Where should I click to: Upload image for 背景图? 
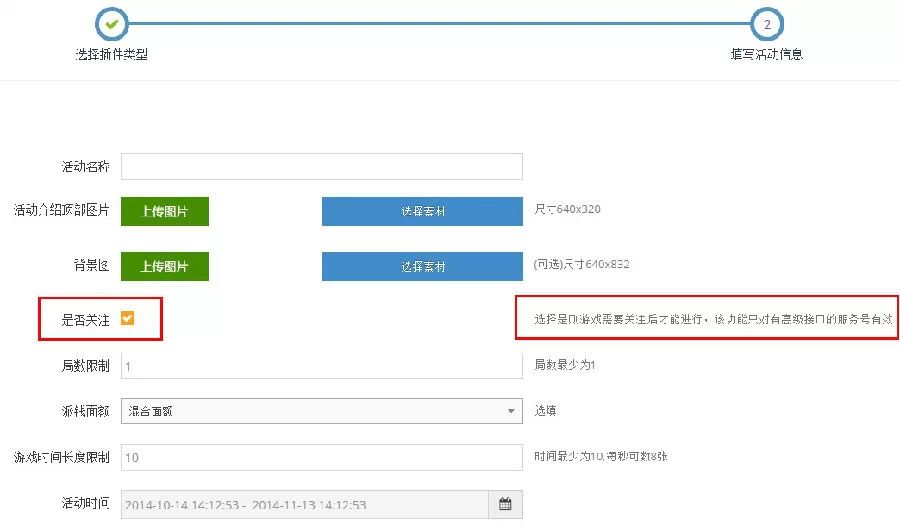point(165,266)
